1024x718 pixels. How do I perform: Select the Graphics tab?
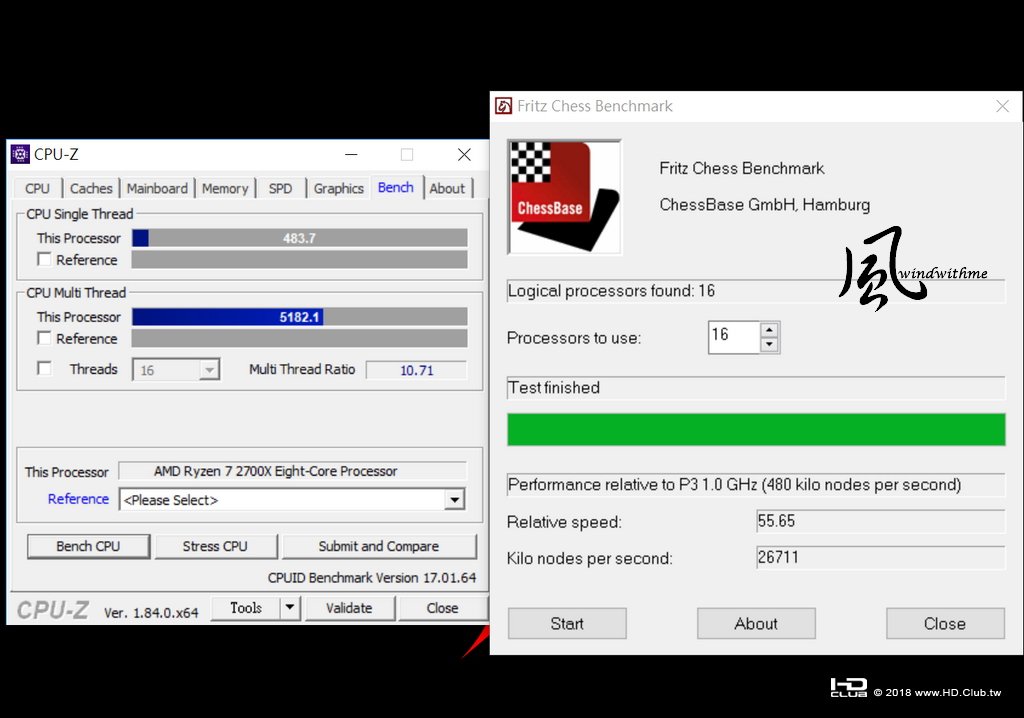(x=338, y=188)
